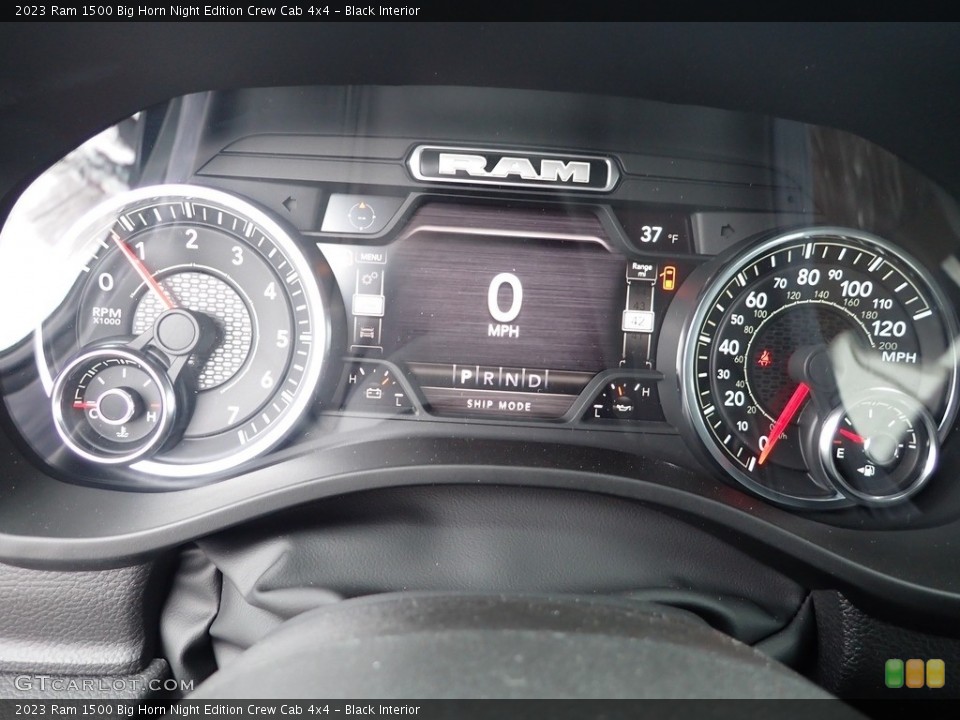960x720 pixels.
Task: Select the R gear indicator
Action: 489,378
